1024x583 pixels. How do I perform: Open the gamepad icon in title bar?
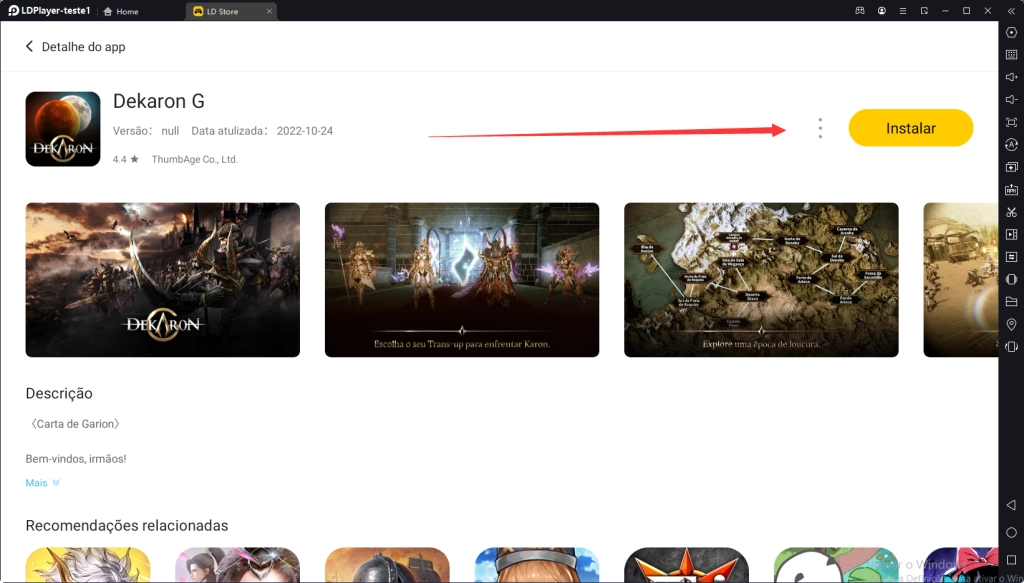[x=859, y=11]
